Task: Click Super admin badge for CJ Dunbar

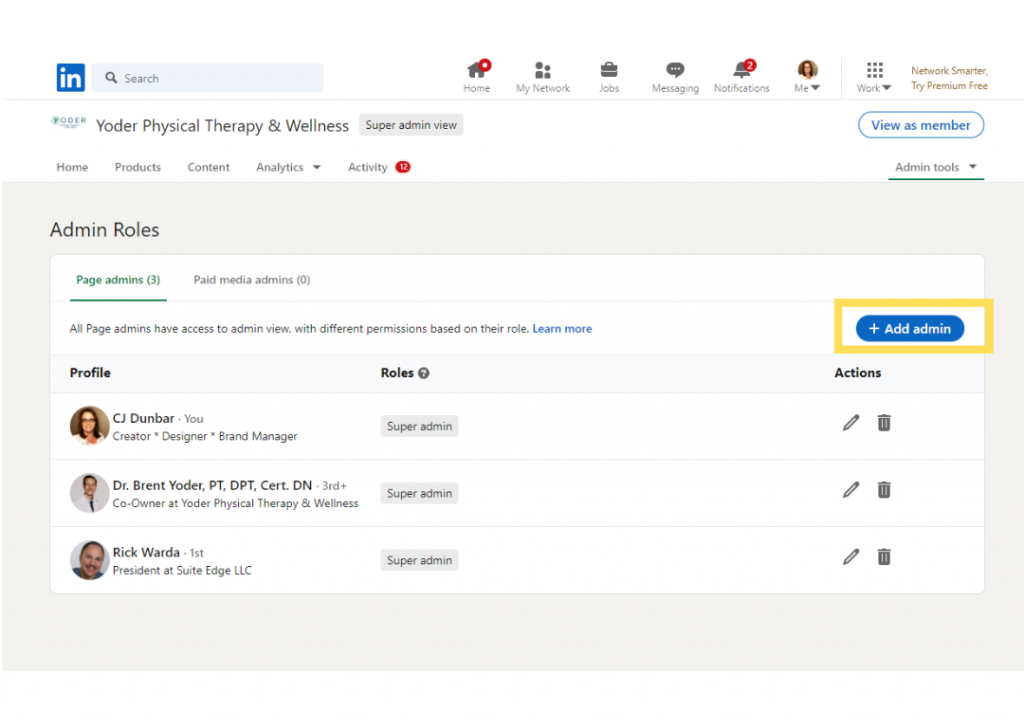Action: [x=419, y=426]
